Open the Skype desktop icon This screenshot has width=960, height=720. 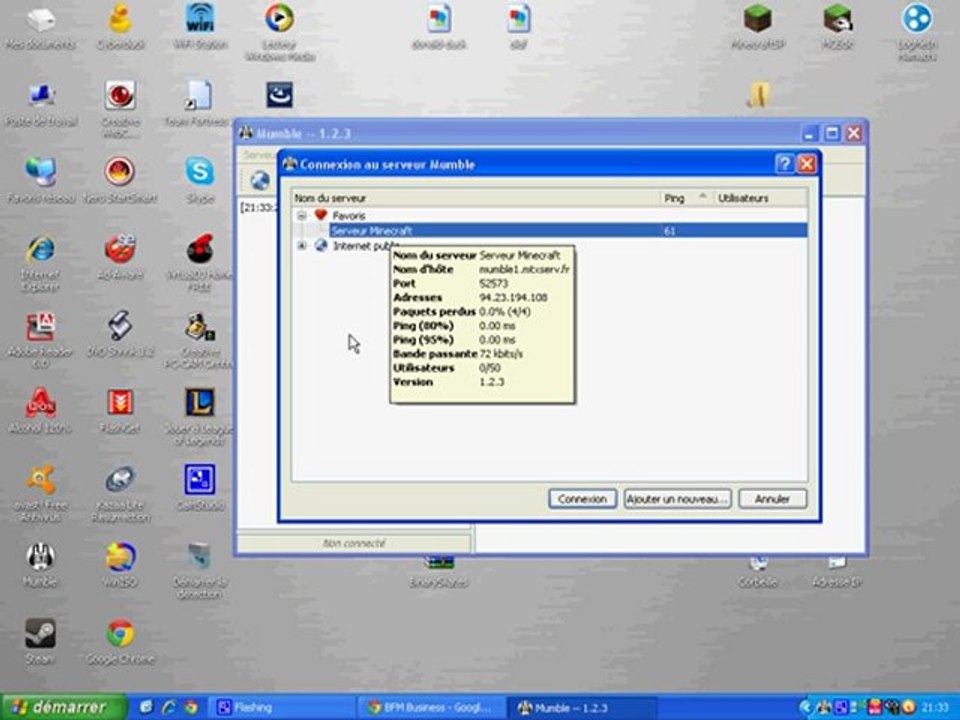pyautogui.click(x=200, y=172)
